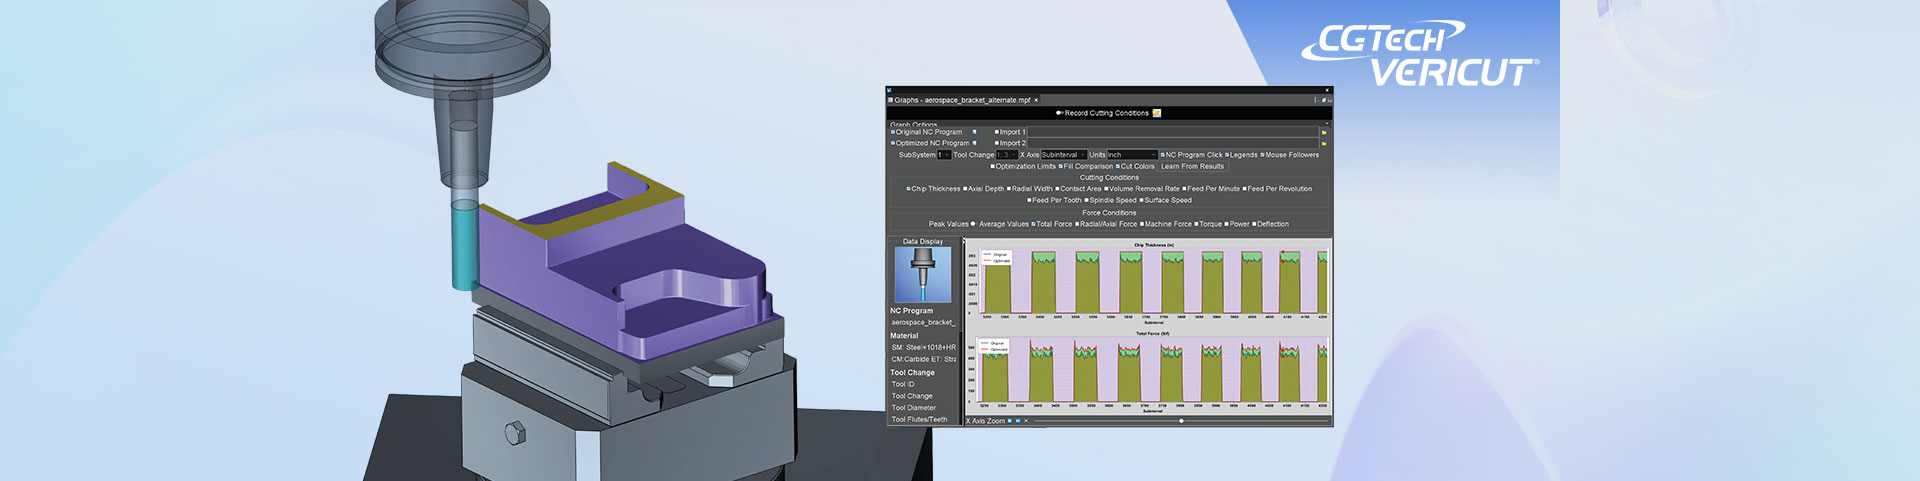
Task: Open folder browser for Import 1
Action: (1324, 132)
